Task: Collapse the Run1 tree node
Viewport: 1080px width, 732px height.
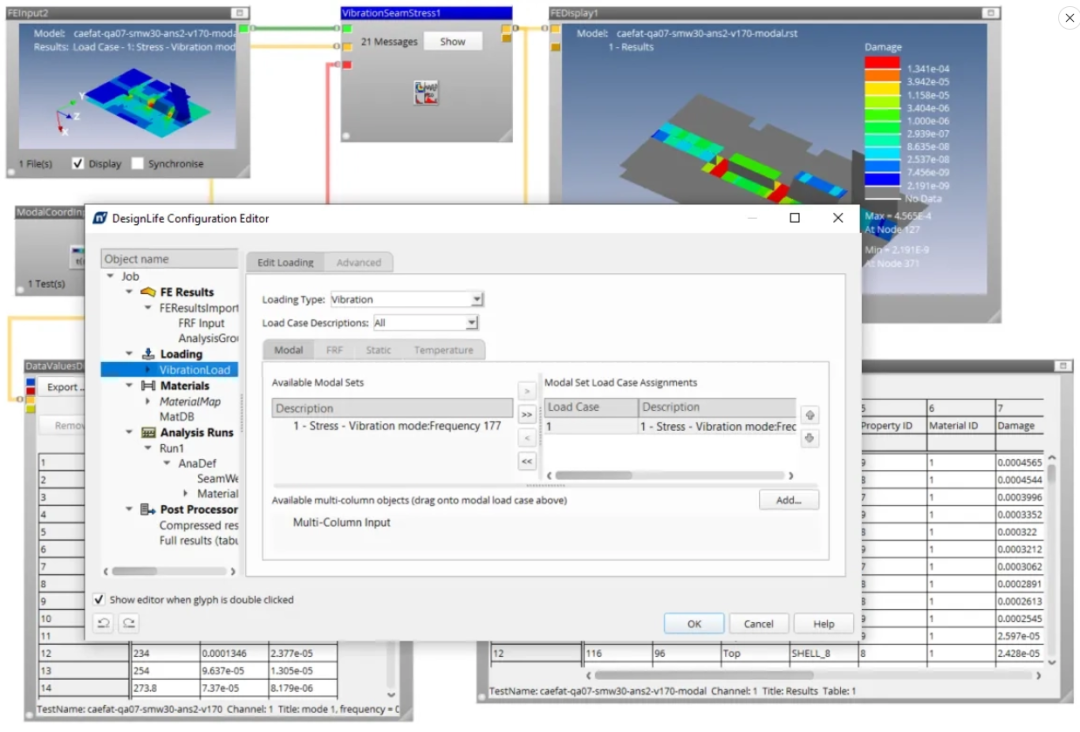Action: (147, 448)
